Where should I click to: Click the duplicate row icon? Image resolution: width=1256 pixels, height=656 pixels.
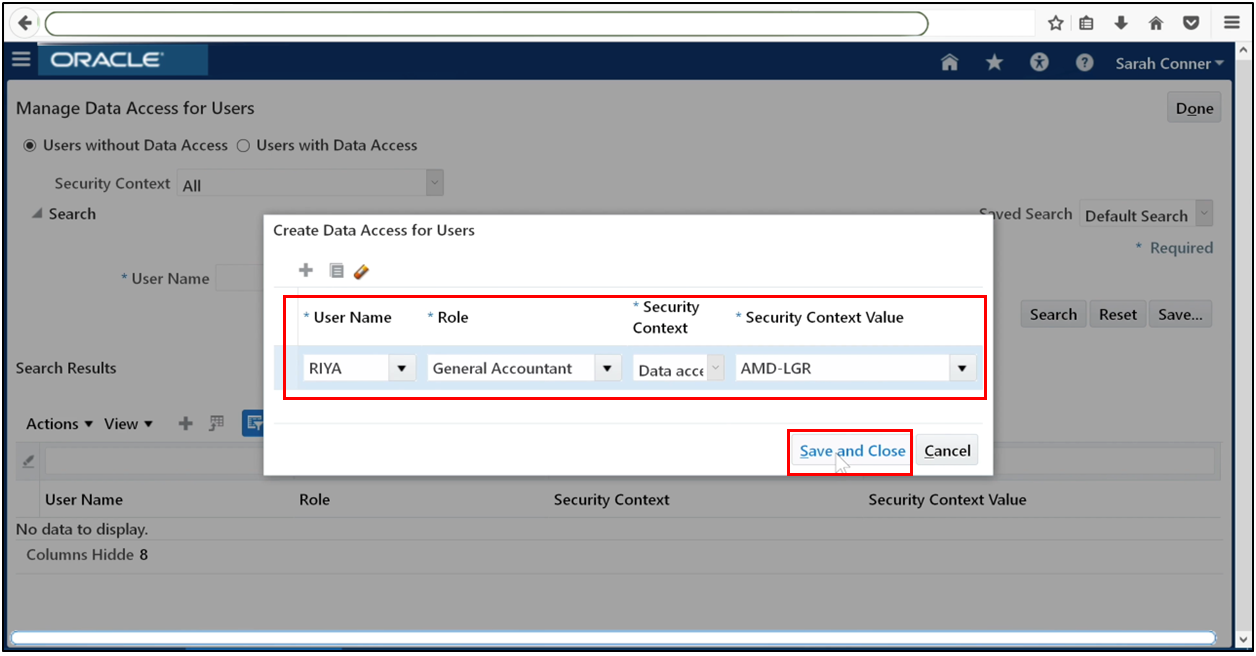coord(335,270)
